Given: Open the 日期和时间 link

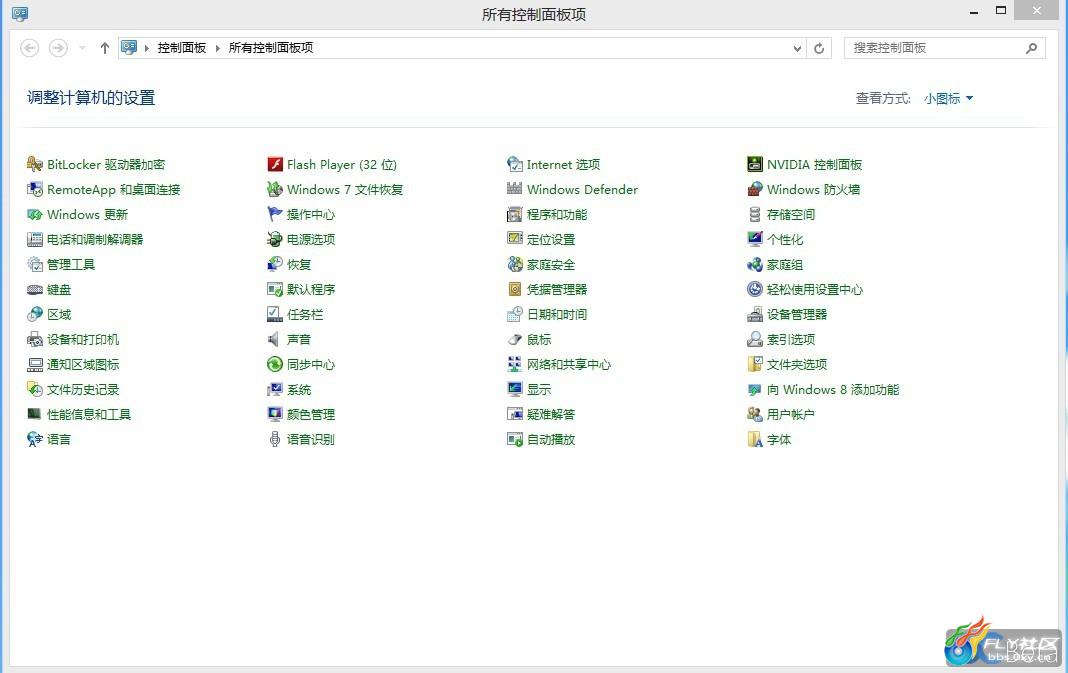Looking at the screenshot, I should tap(557, 314).
